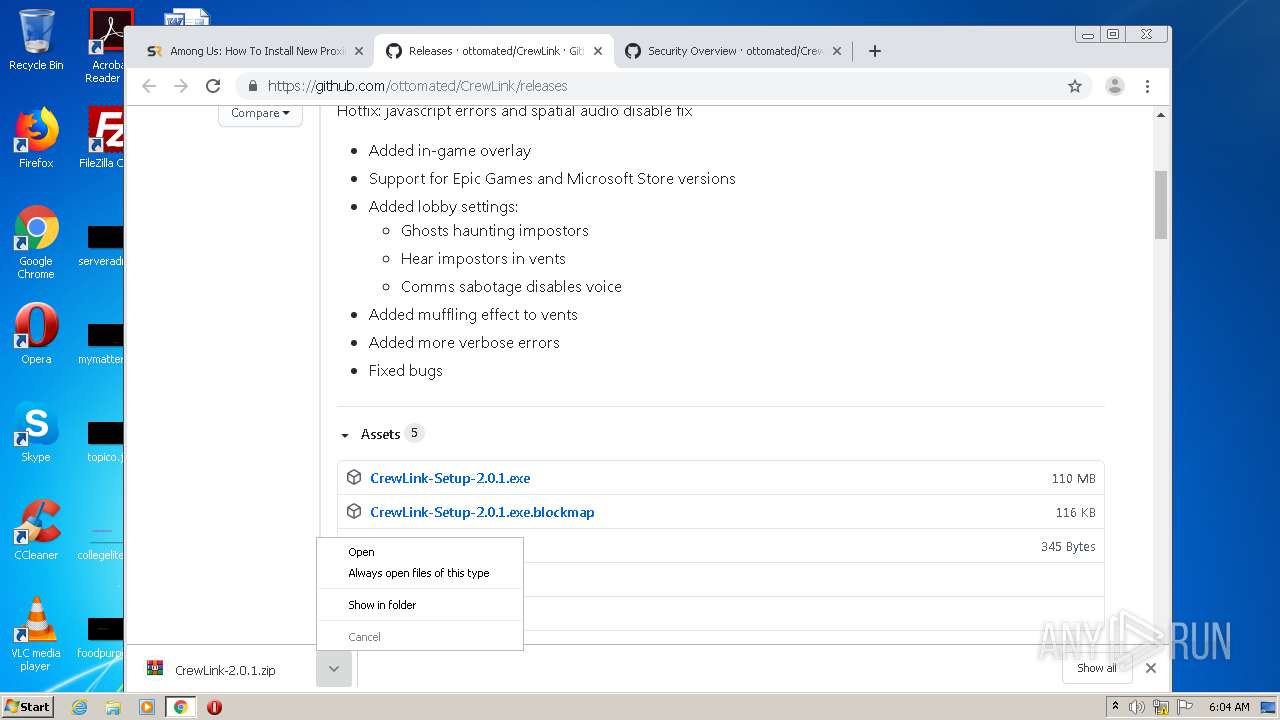Click the network icon in system tray

pos(1161,707)
